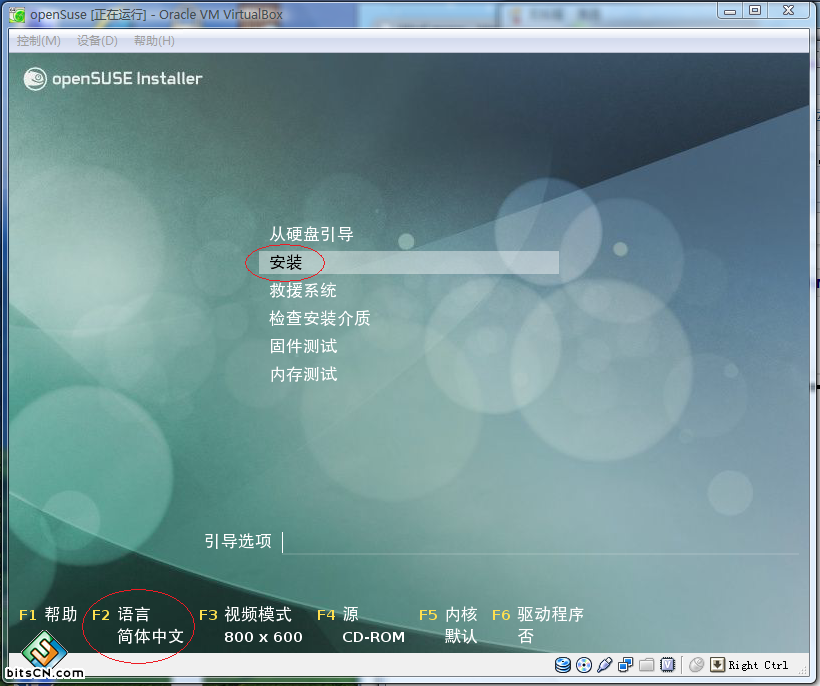Select the 安装 boot entry
This screenshot has height=686, width=820.
[409, 262]
